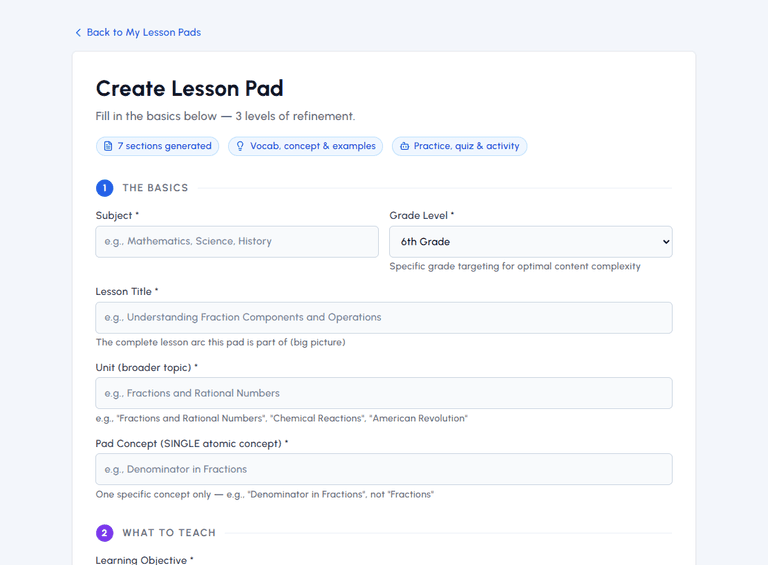This screenshot has width=768, height=565.
Task: Click the 'Practice, quiz & activity' badge text
Action: (x=466, y=146)
